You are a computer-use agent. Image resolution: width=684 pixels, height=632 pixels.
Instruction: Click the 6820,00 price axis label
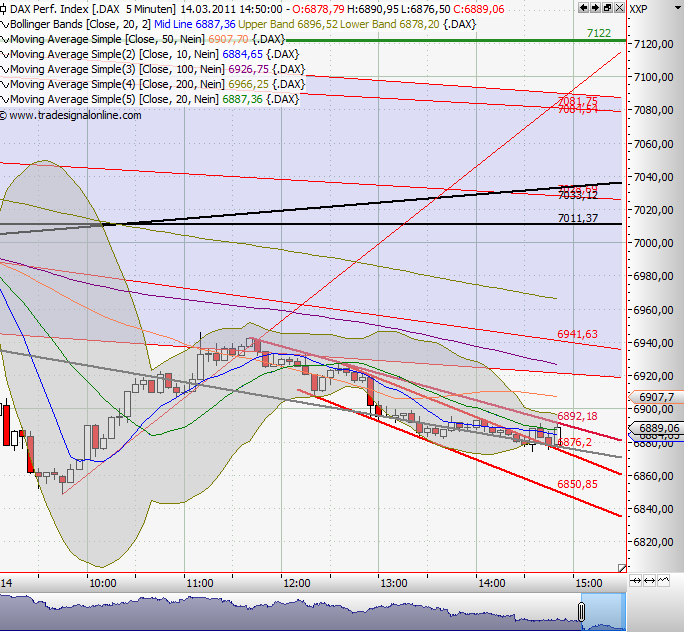(653, 542)
